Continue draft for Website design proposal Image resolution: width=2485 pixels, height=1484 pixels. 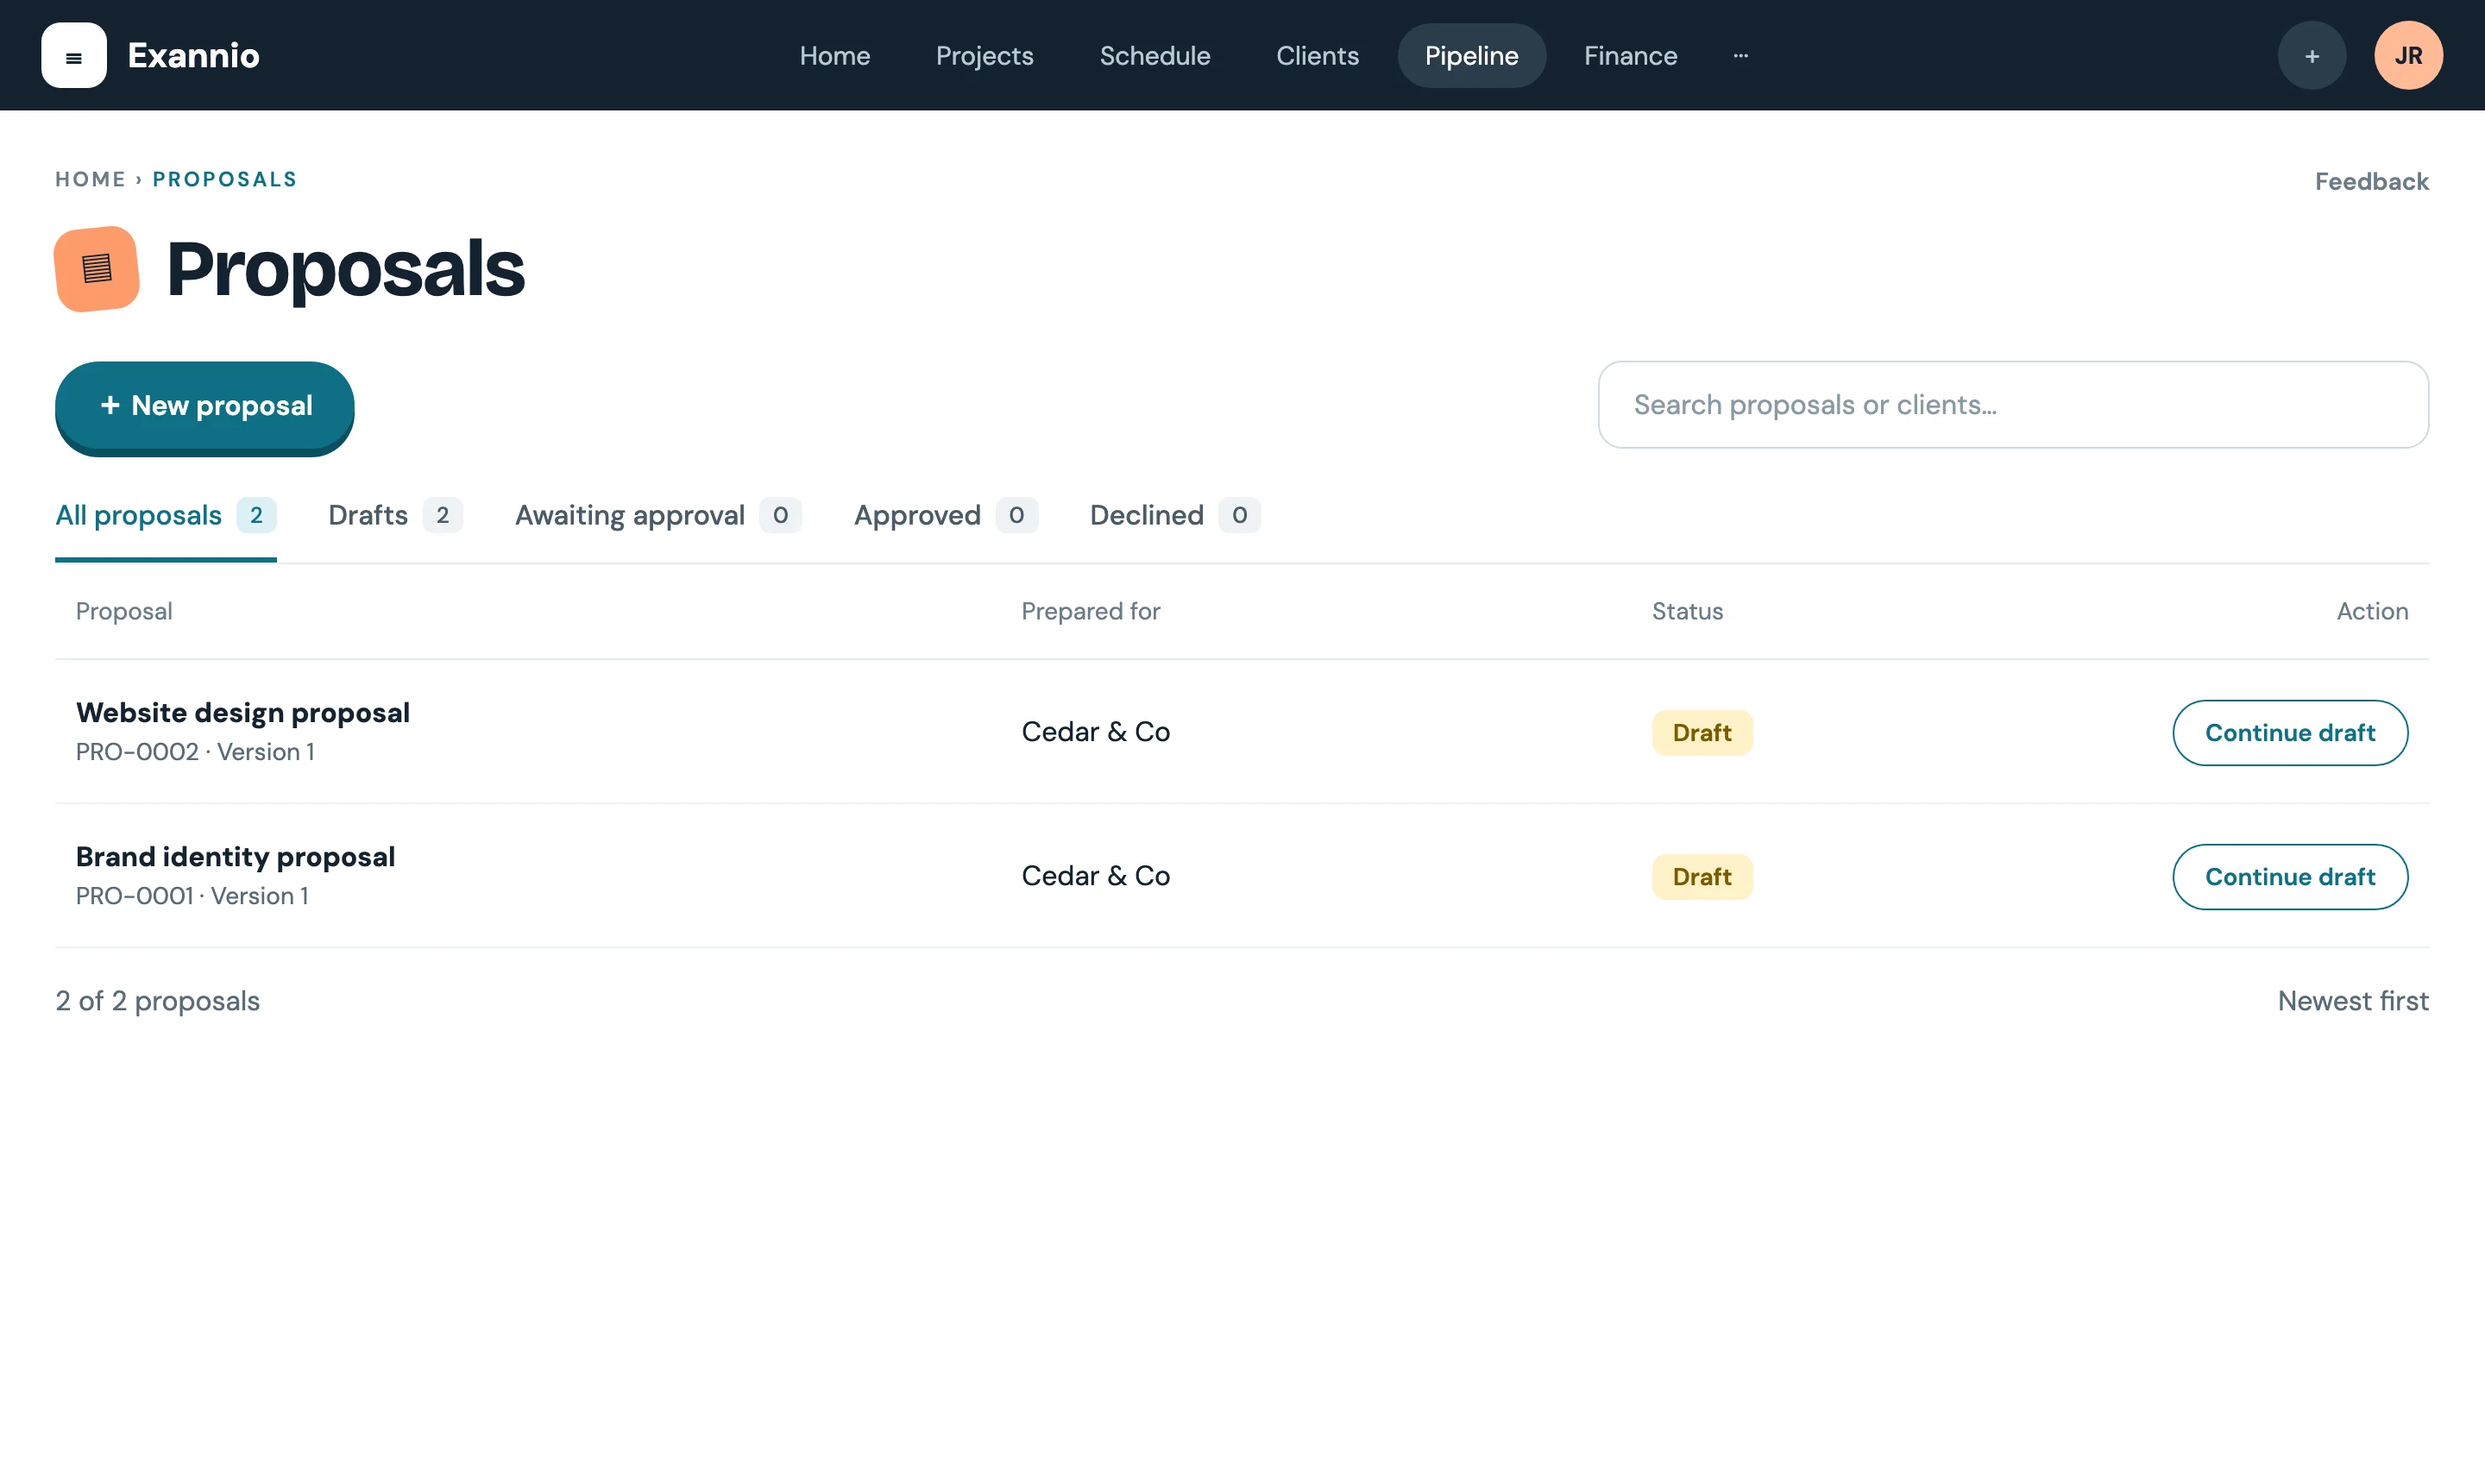(2290, 733)
